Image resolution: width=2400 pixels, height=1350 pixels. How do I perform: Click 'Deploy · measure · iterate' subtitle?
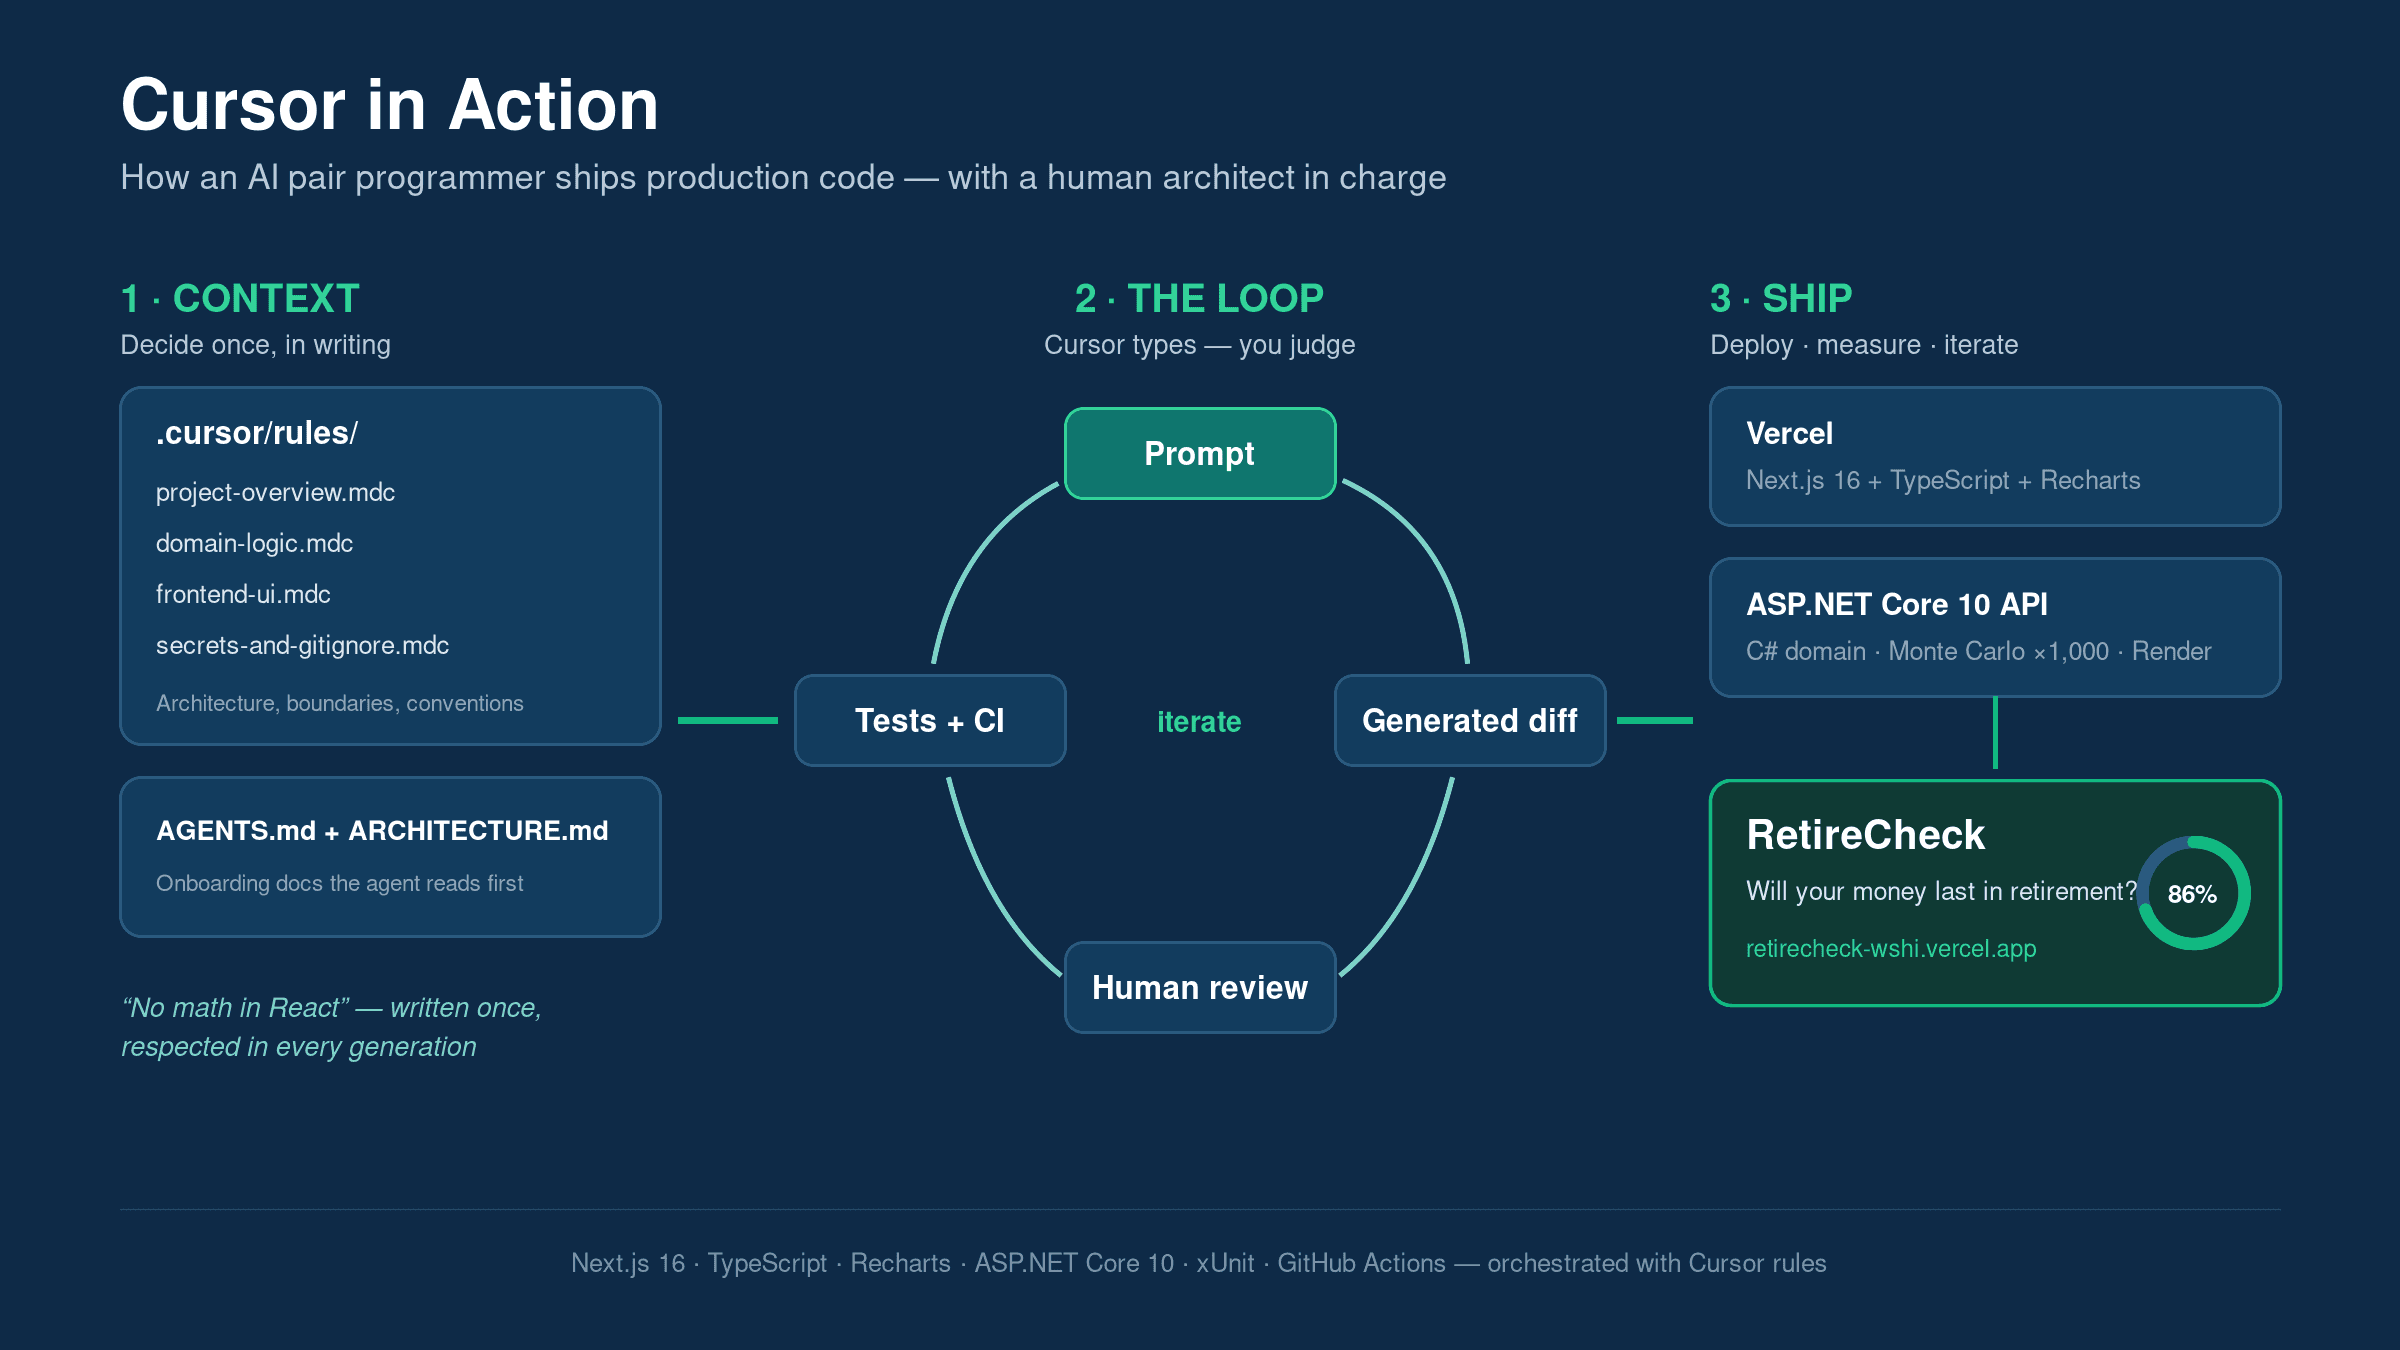click(1864, 345)
